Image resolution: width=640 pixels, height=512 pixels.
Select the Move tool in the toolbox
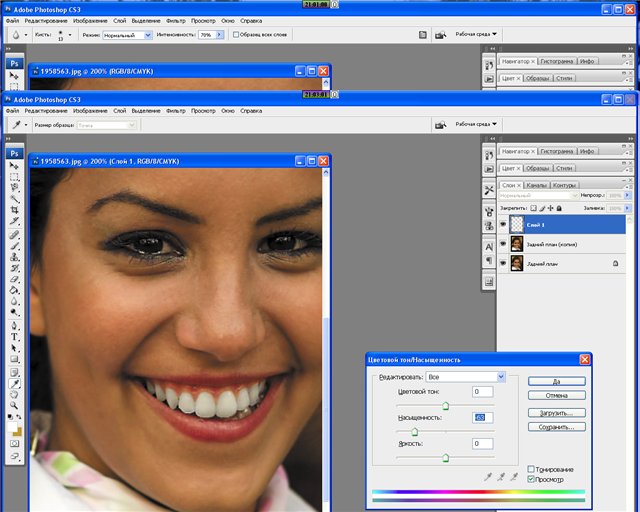click(x=15, y=166)
